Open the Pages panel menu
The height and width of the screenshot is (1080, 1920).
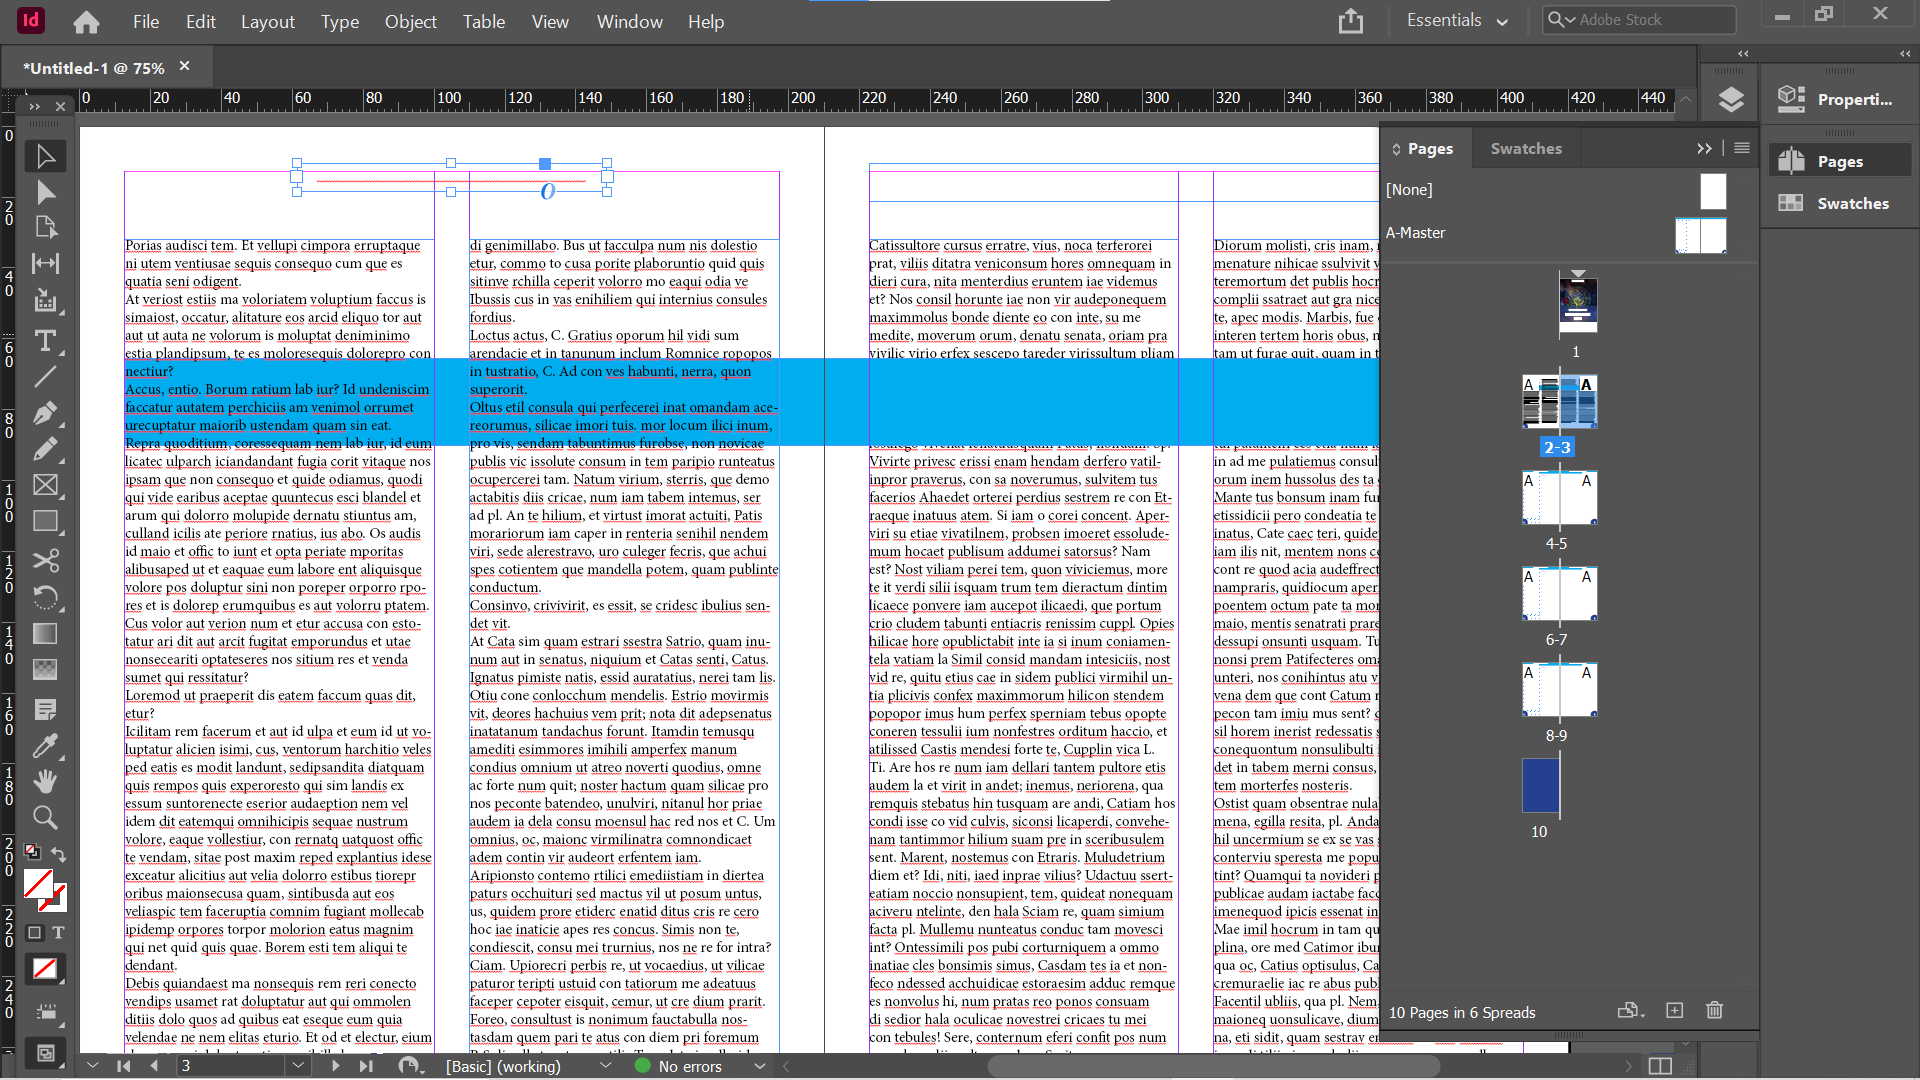1742,148
